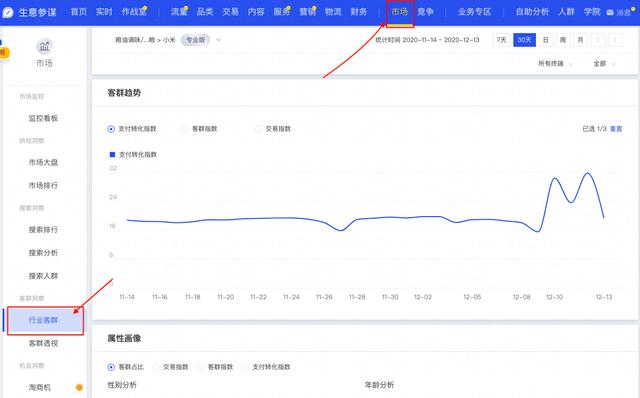Select the 客群占比 radio in 属性画像
640x398 pixels.
click(x=111, y=367)
